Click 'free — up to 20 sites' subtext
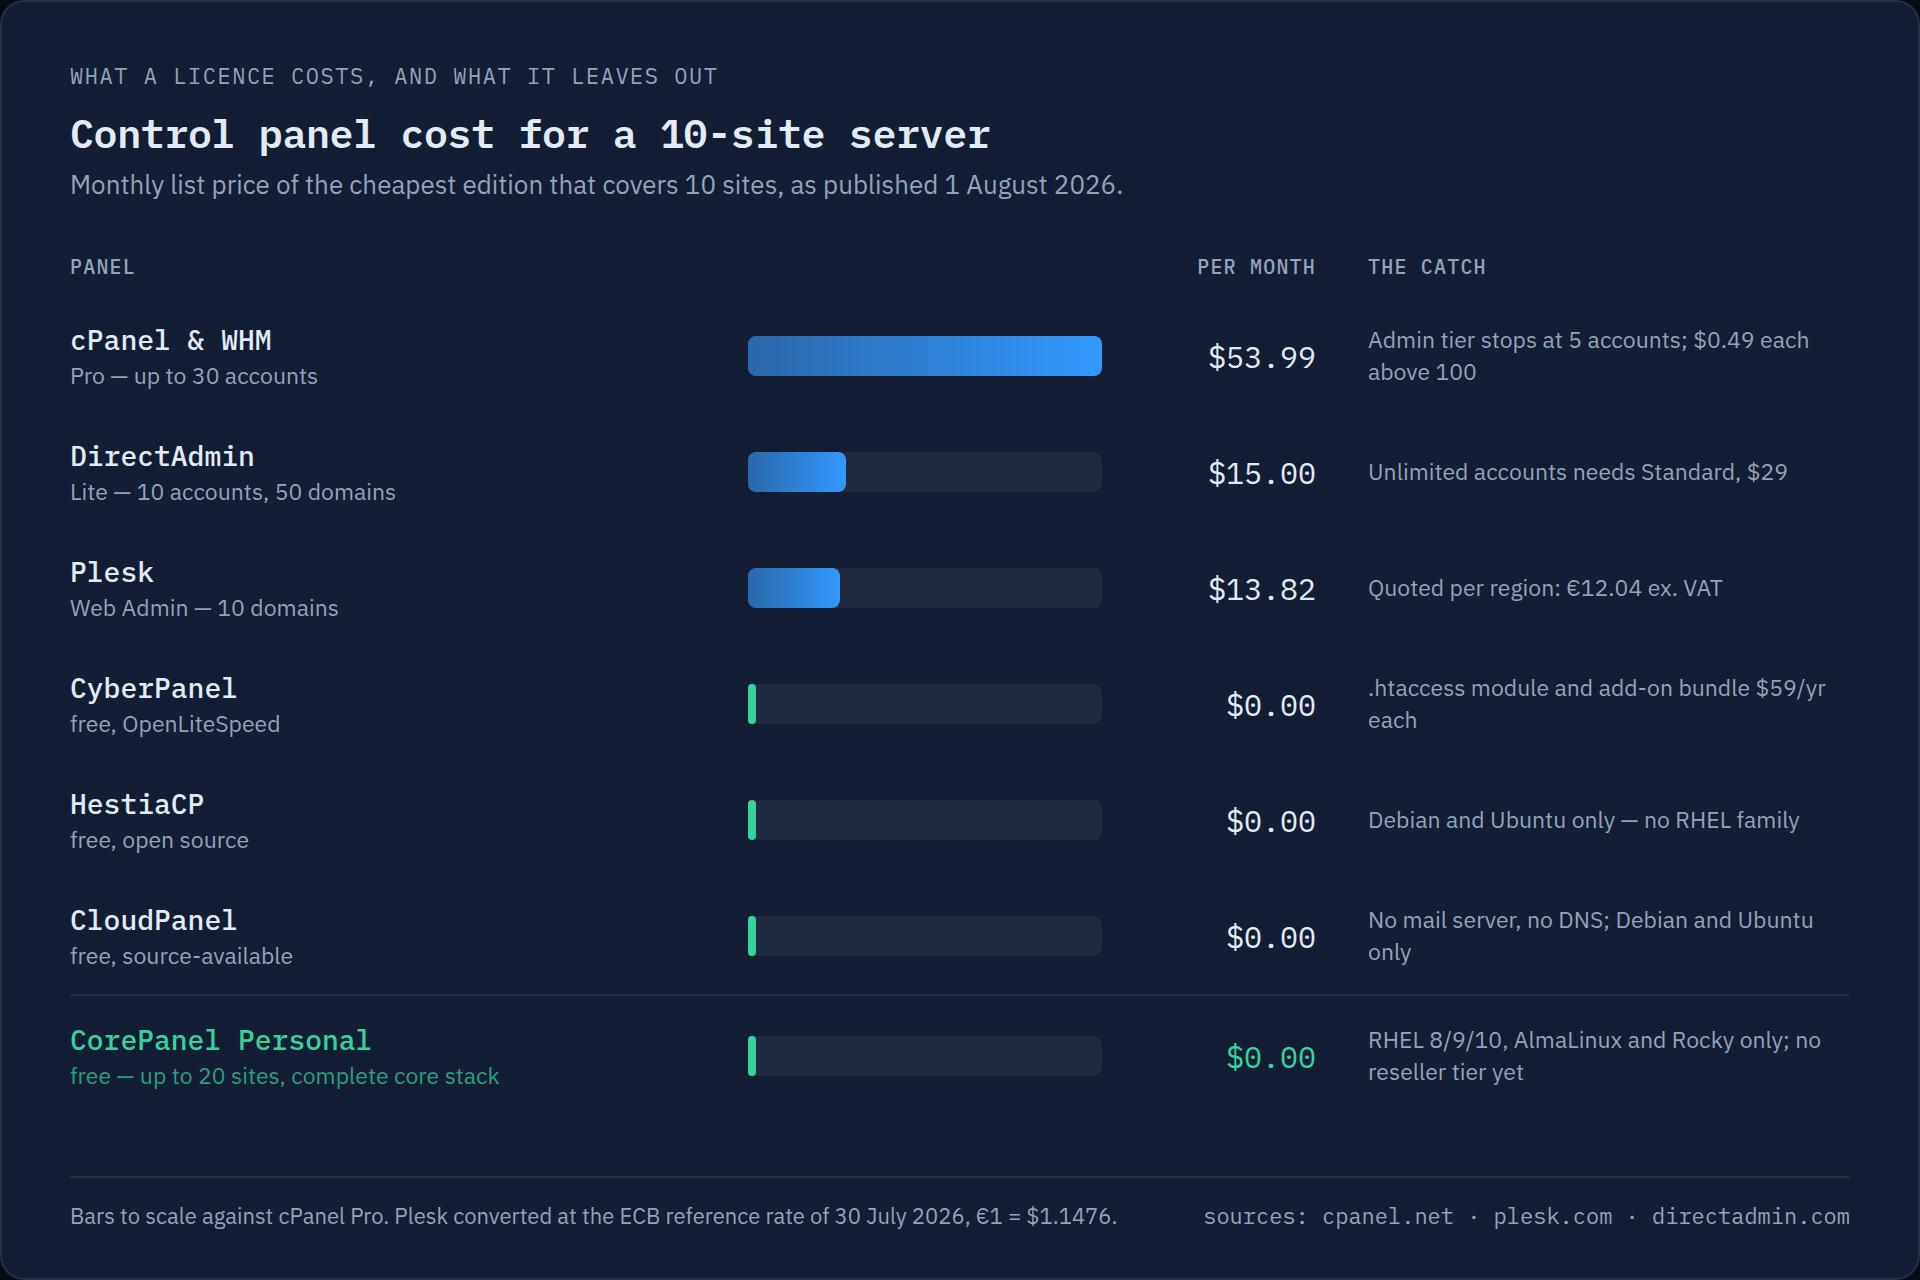 (x=284, y=1076)
